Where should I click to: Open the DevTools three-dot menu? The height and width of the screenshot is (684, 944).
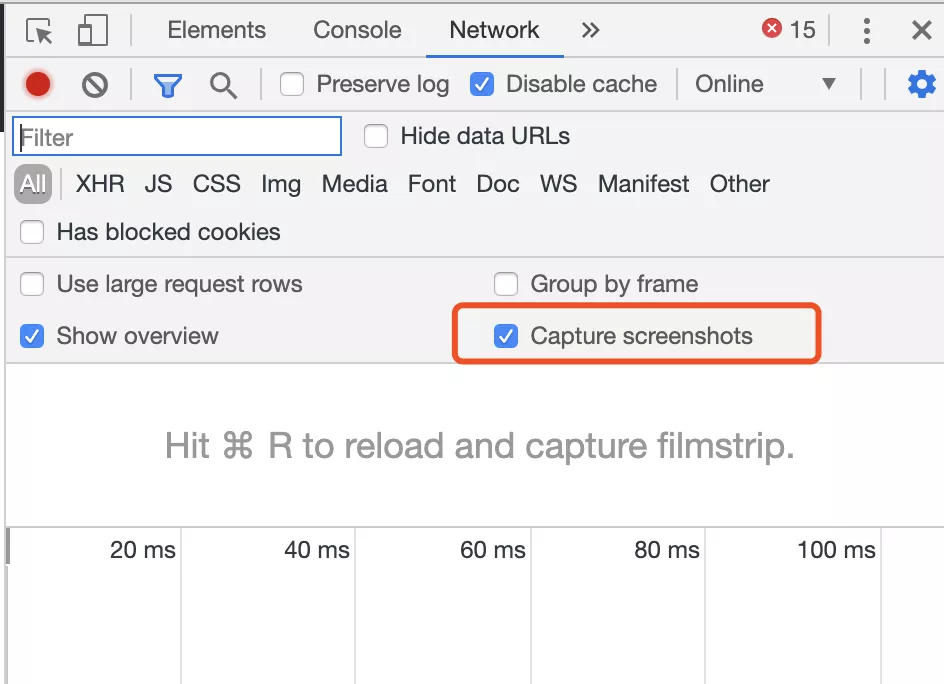click(x=866, y=31)
